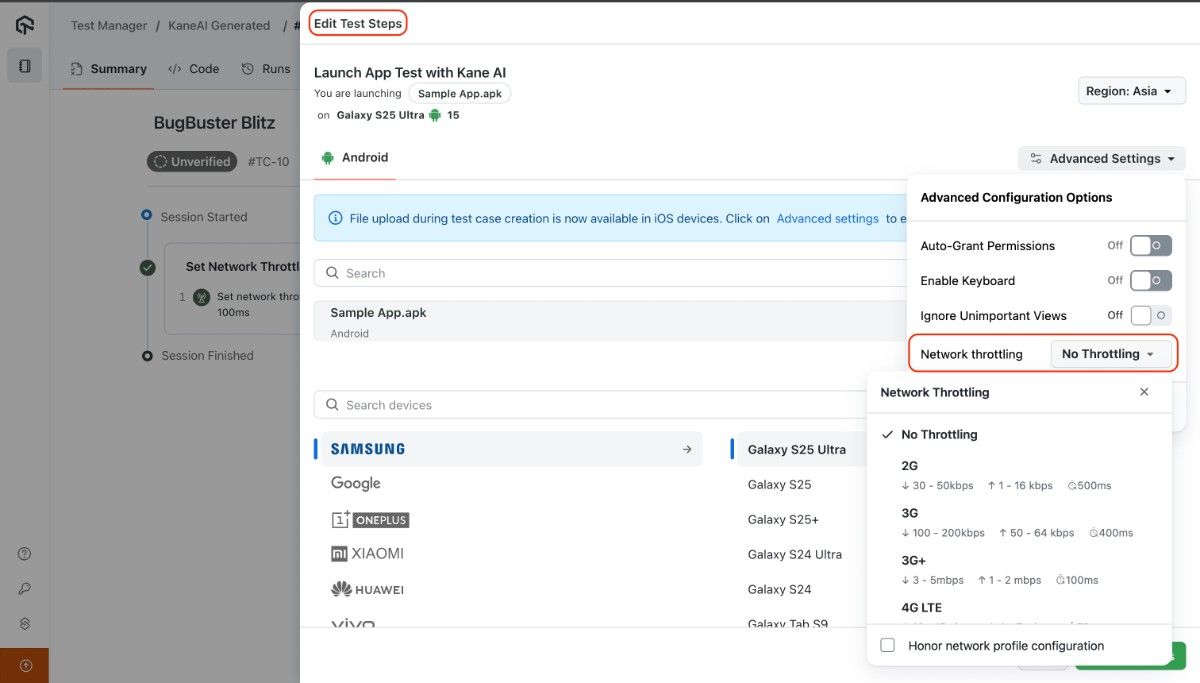
Task: Select Sample App.apk from app list
Action: click(x=610, y=321)
